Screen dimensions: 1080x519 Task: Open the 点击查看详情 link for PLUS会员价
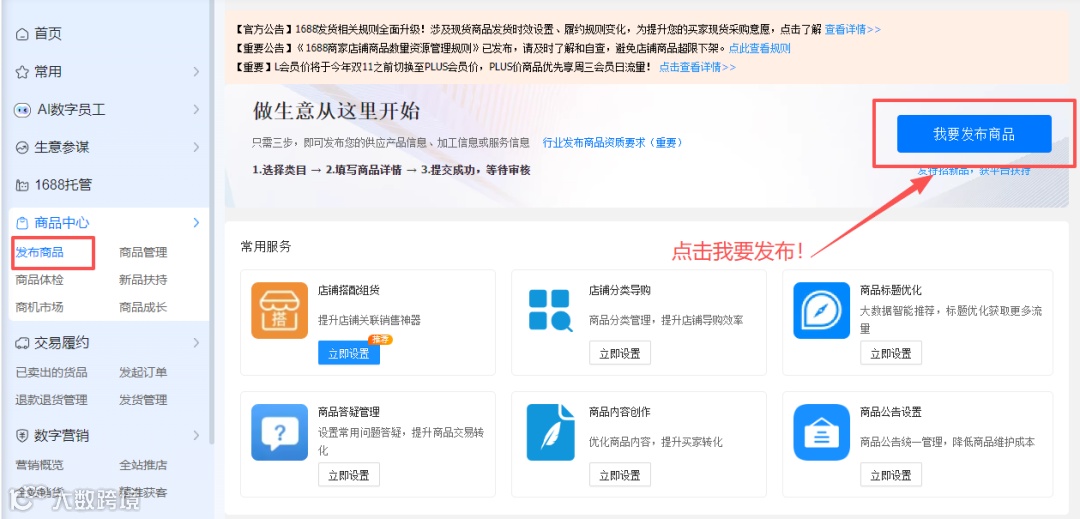point(697,67)
